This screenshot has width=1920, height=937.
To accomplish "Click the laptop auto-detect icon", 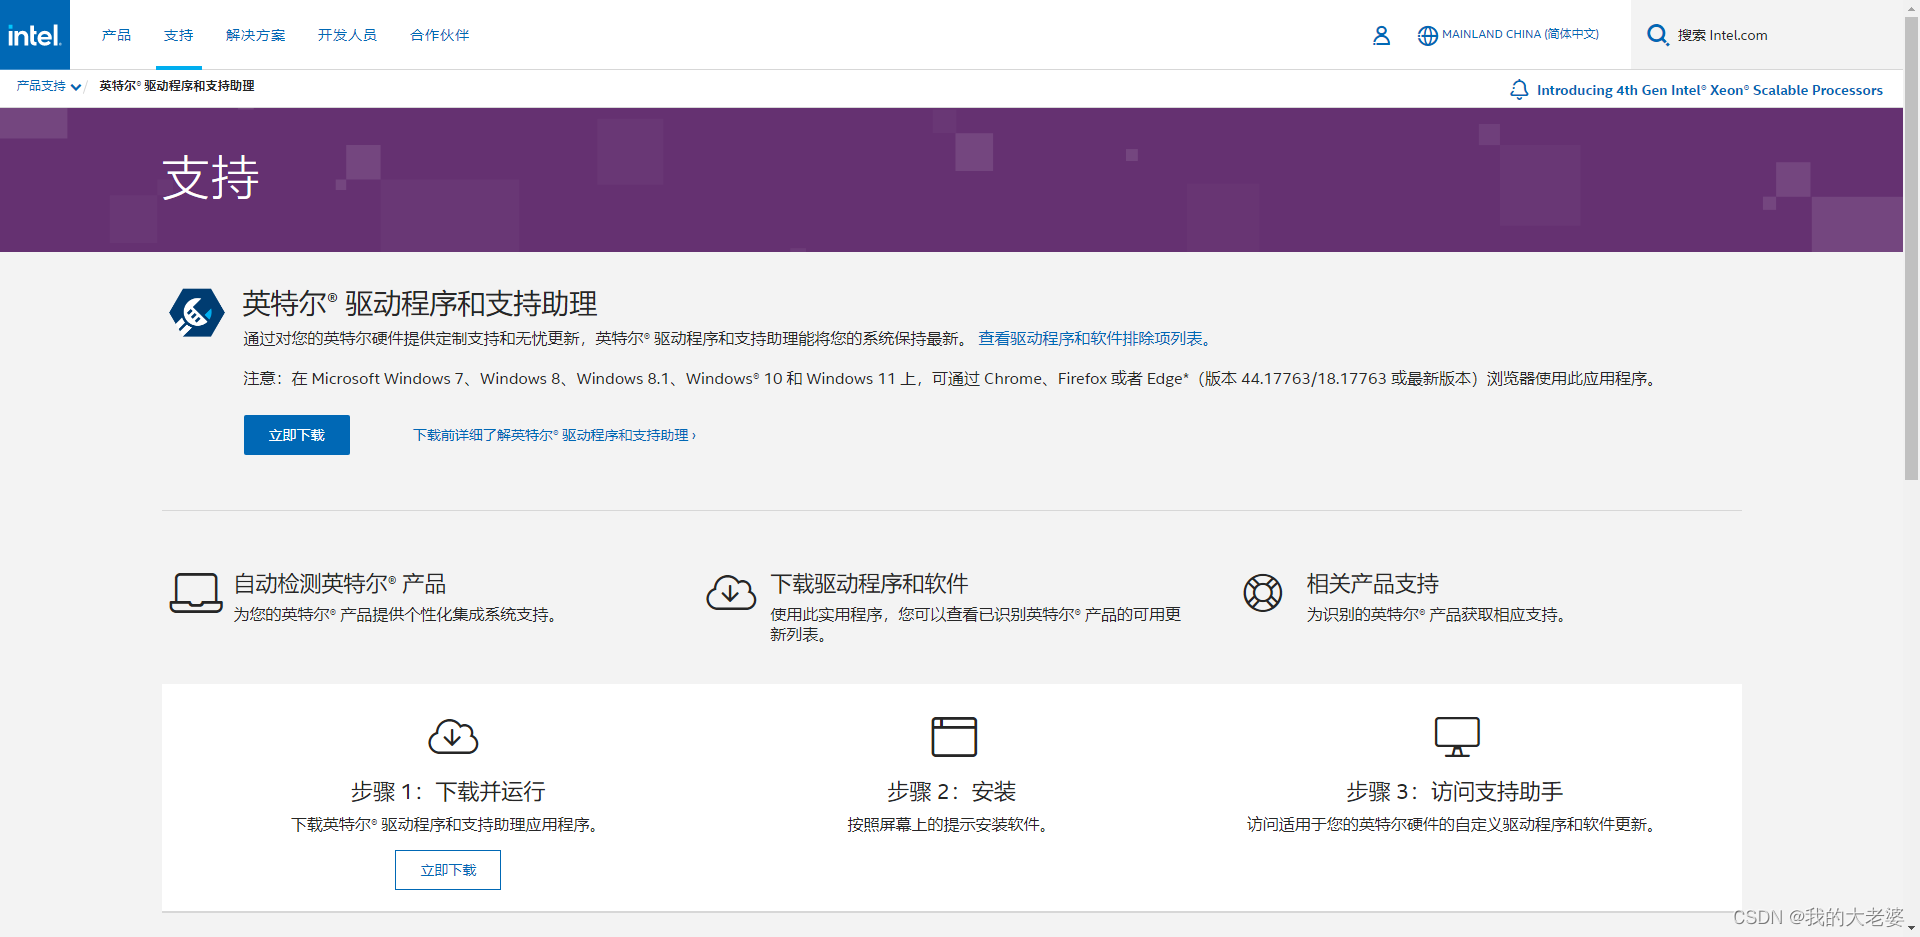I will click(196, 593).
